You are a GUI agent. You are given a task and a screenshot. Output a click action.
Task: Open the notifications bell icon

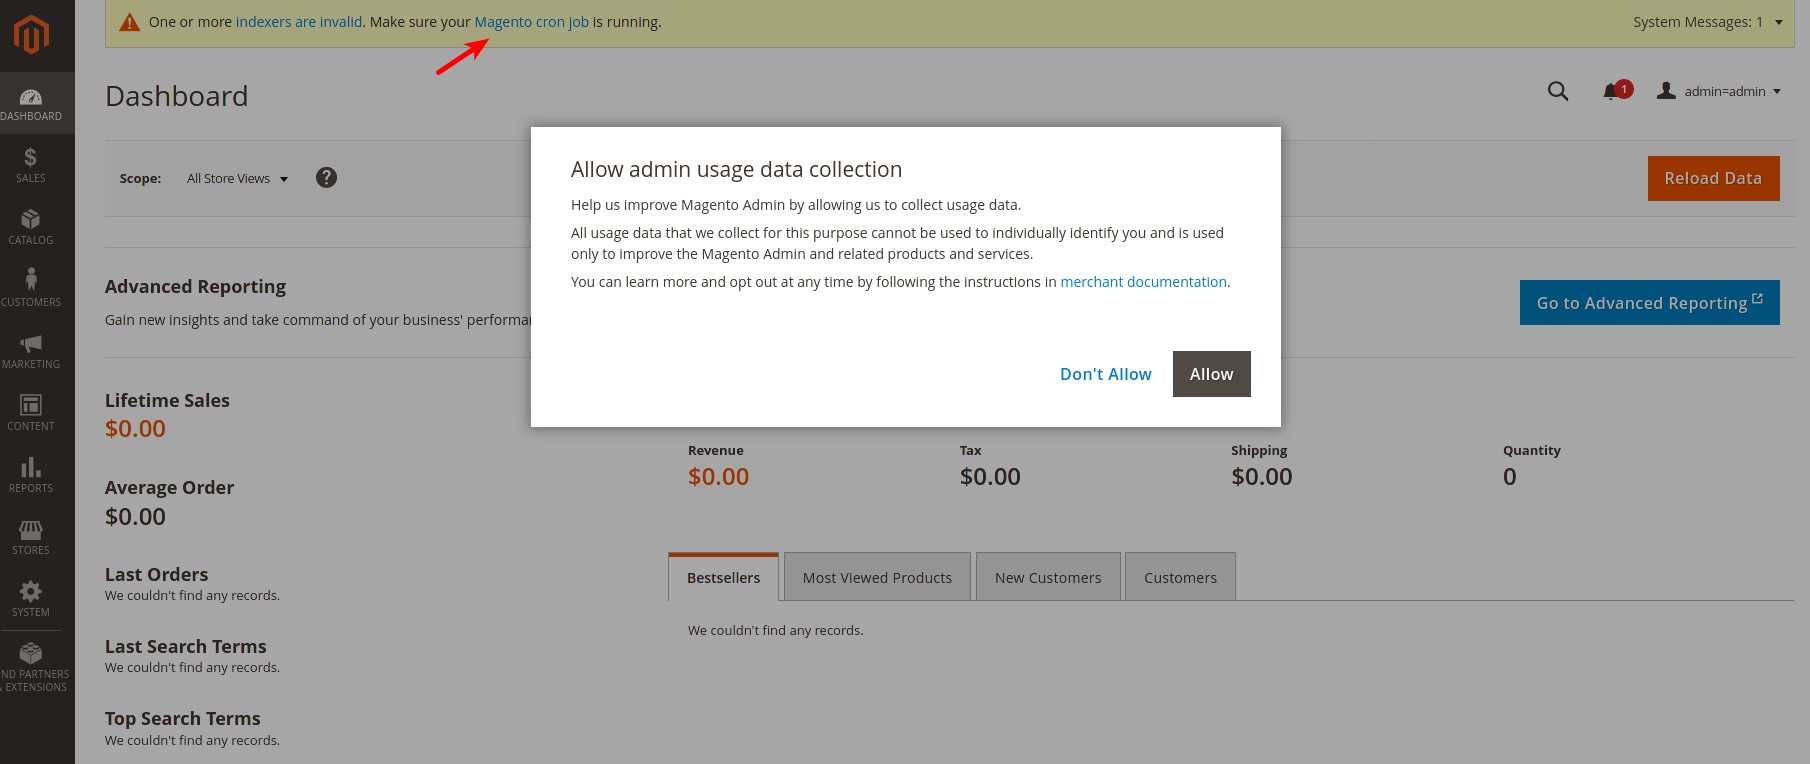click(x=1612, y=91)
